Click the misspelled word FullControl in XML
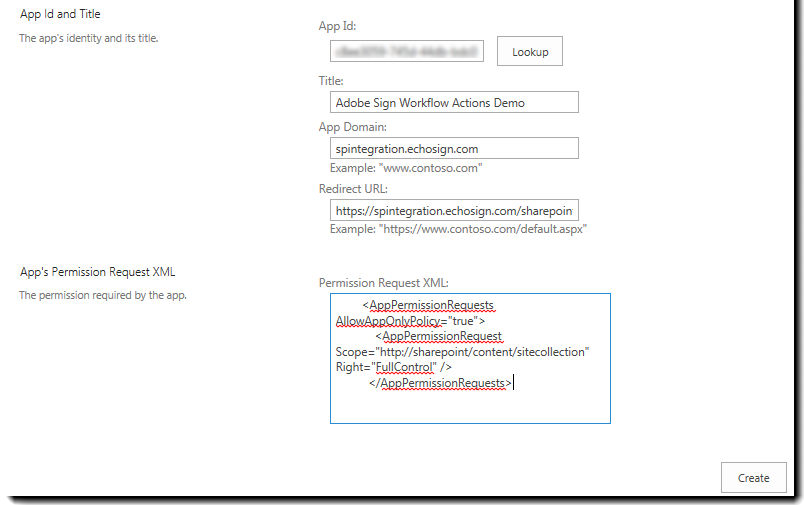The image size is (804, 505). [x=406, y=367]
